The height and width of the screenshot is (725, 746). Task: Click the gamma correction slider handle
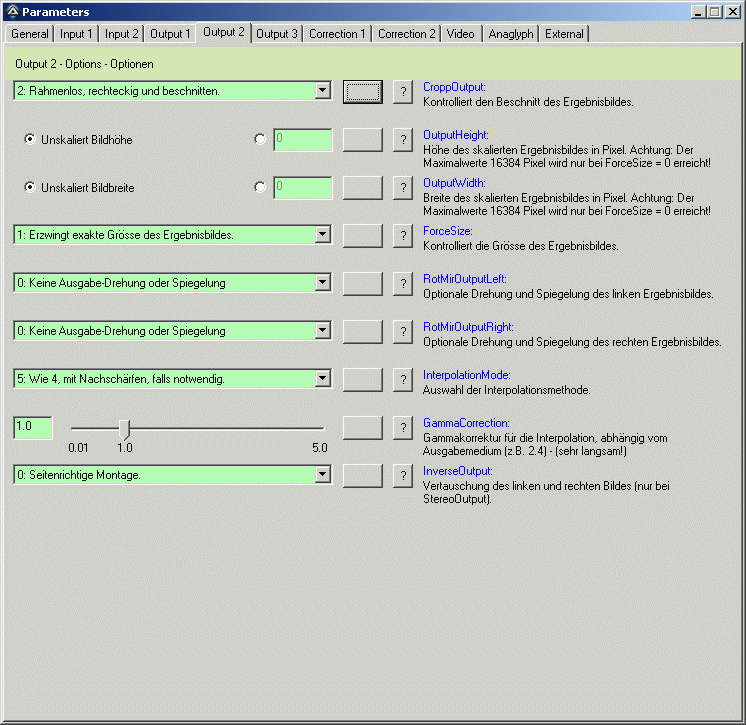(x=125, y=428)
